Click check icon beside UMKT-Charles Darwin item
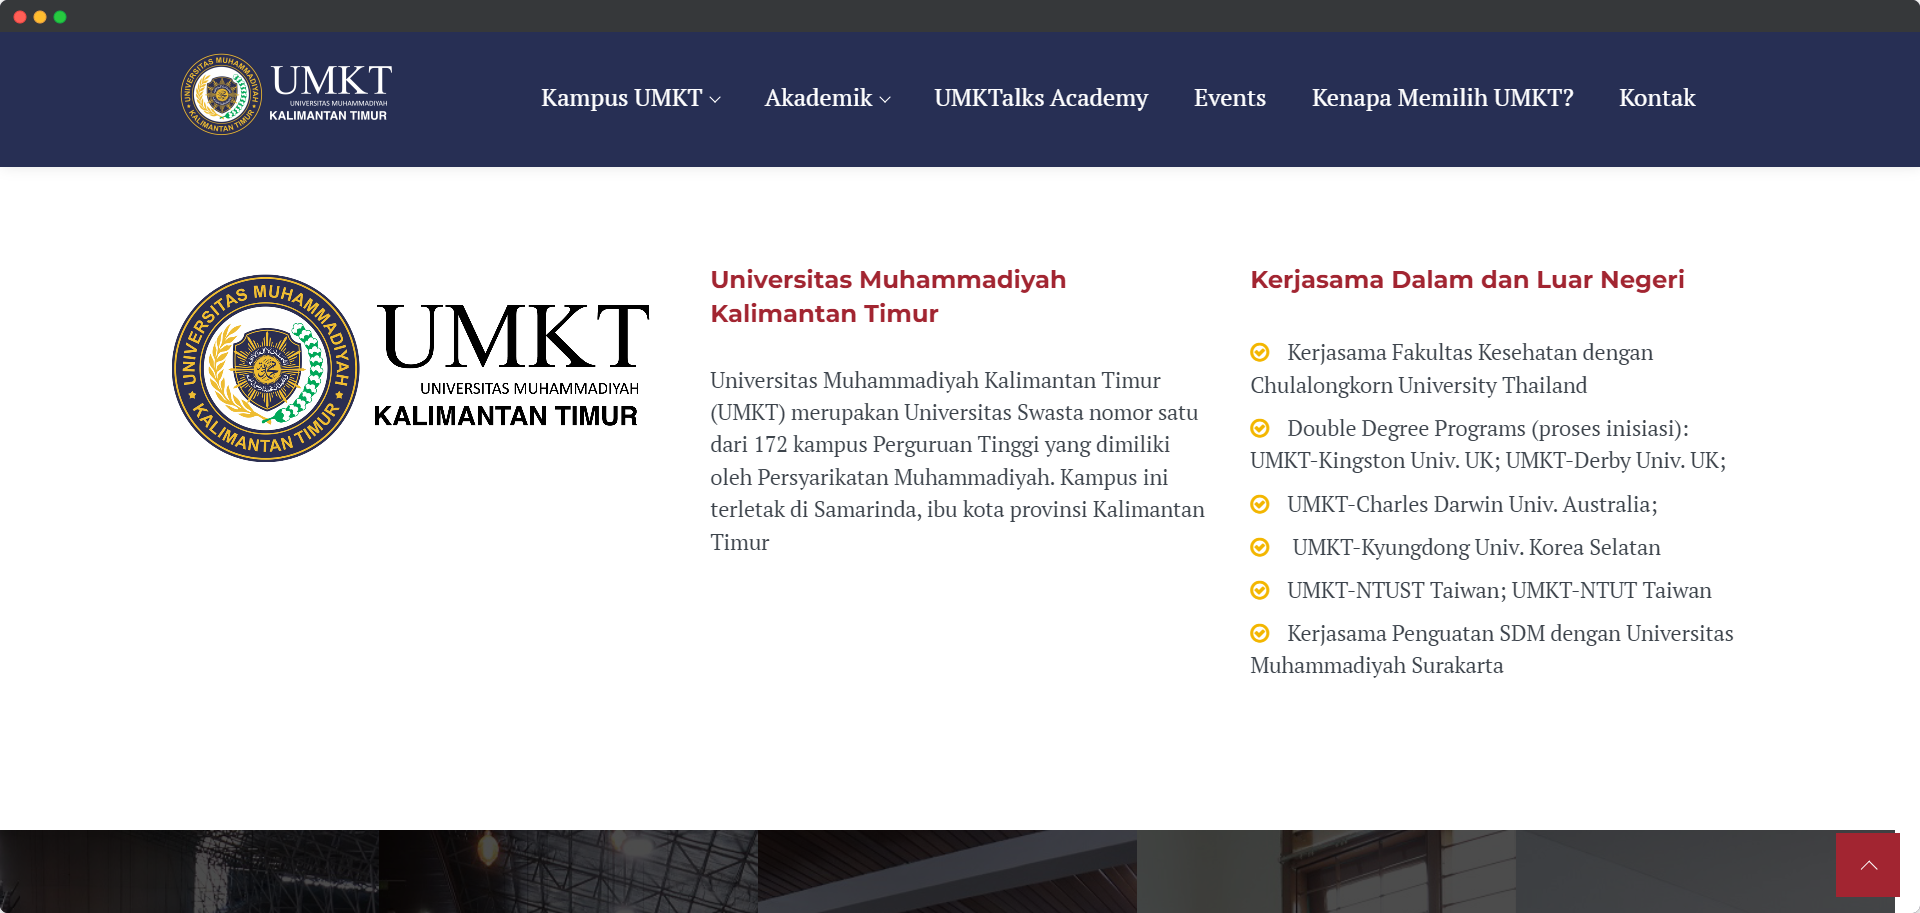The image size is (1920, 913). tap(1260, 504)
